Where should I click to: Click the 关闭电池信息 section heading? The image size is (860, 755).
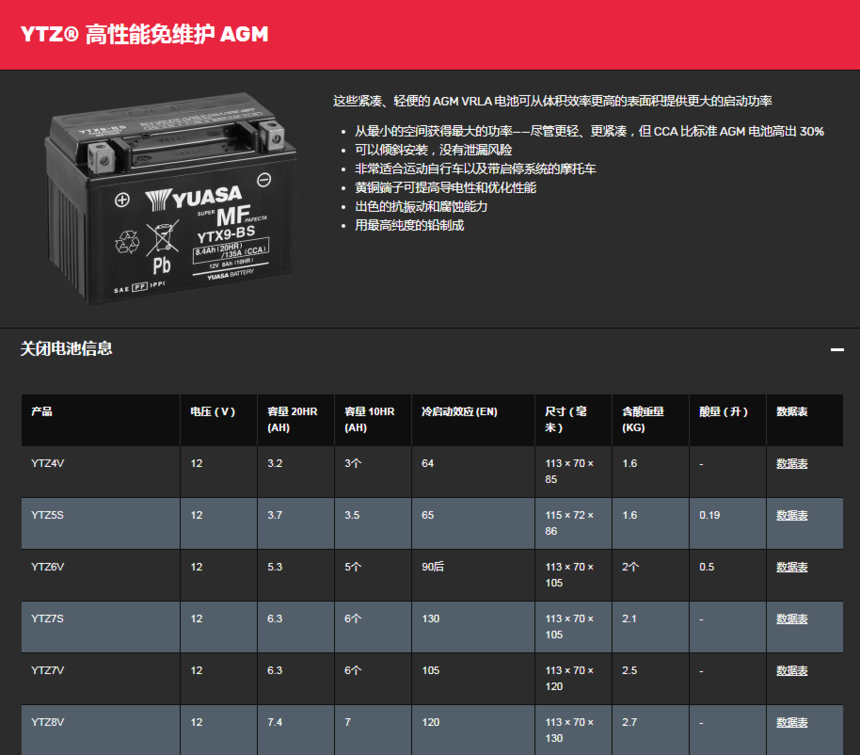click(x=66, y=349)
